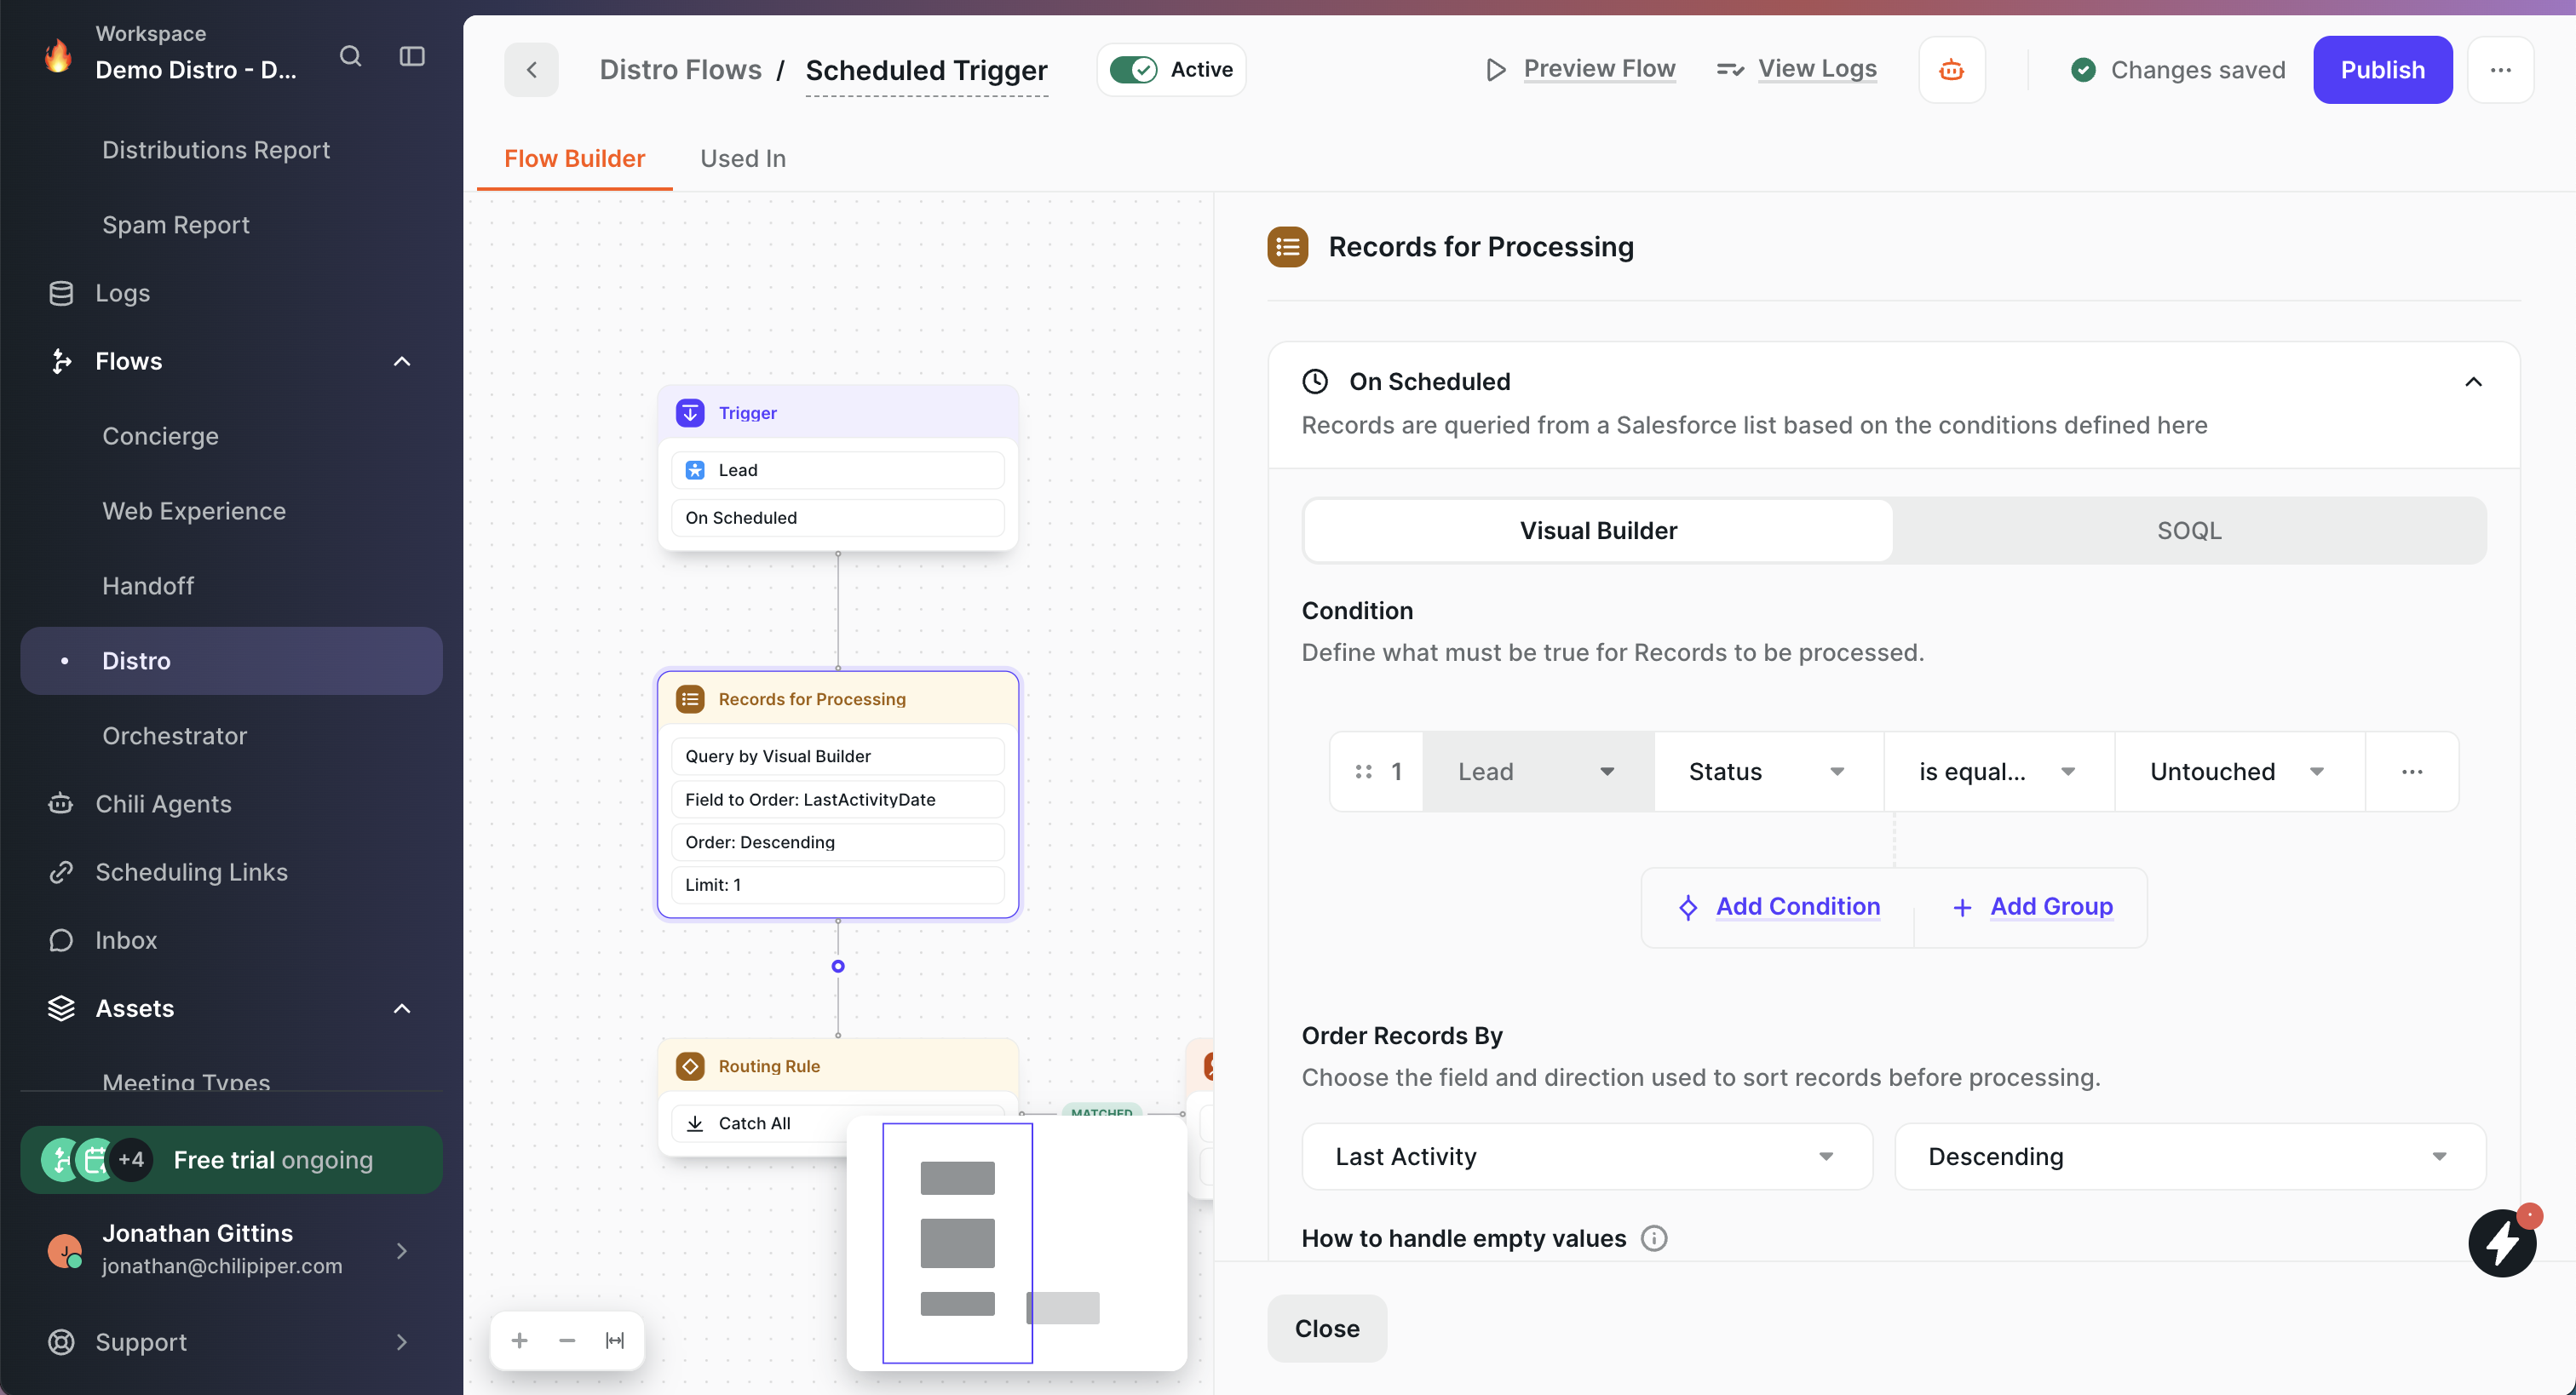Switch to the Used In tab
Screen dimensions: 2576x1395
(x=742, y=158)
